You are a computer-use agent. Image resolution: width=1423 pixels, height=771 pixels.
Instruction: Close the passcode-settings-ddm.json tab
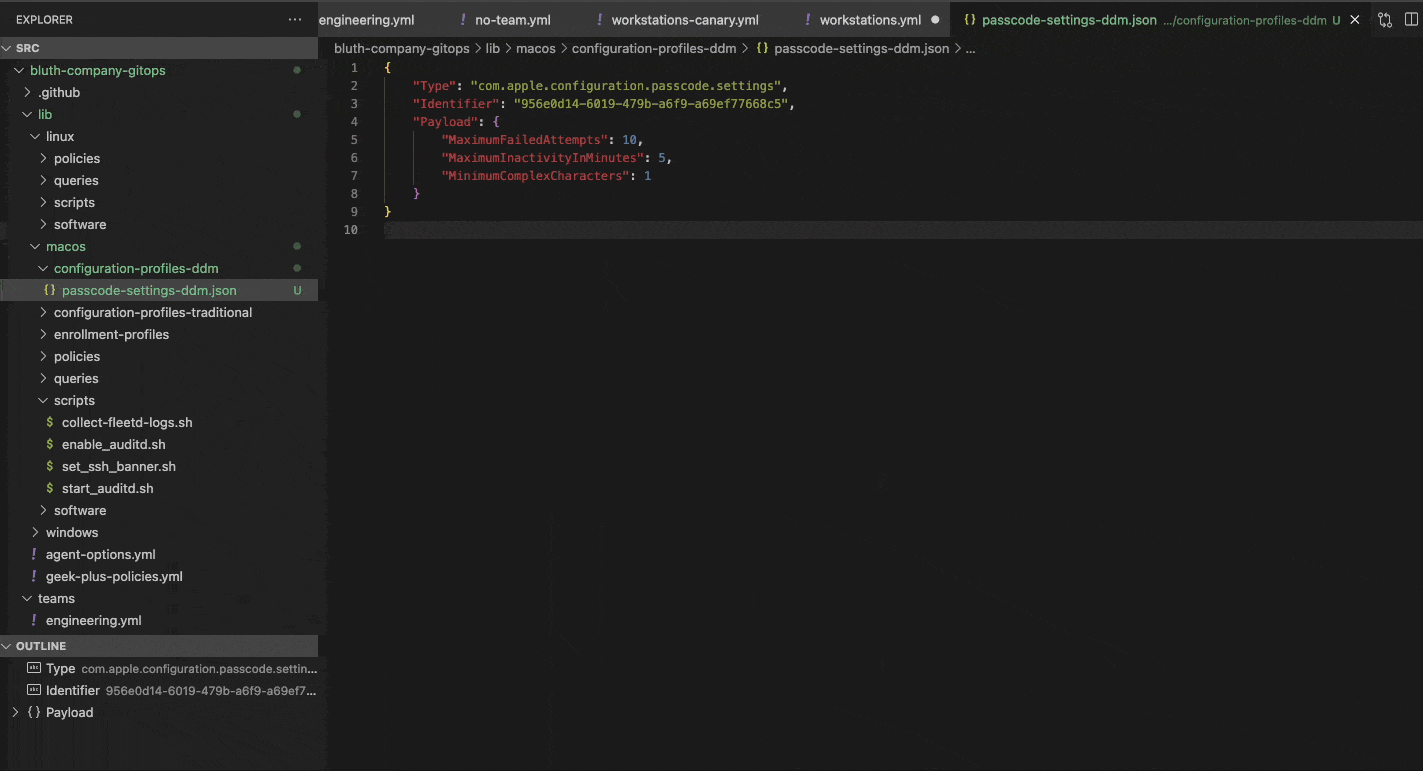pyautogui.click(x=1356, y=20)
